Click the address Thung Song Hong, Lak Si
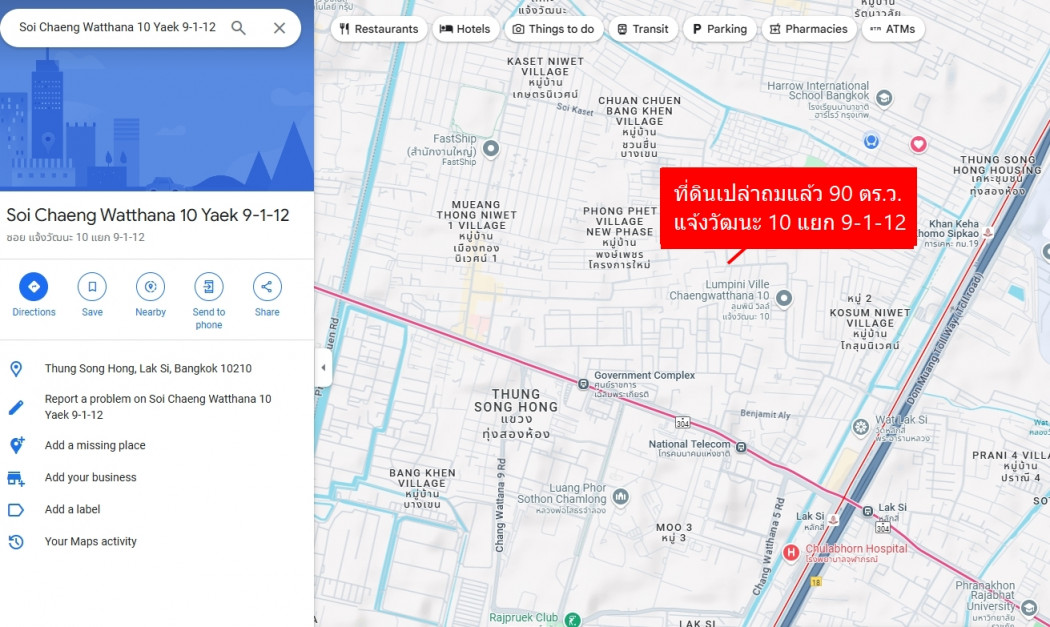Image resolution: width=1050 pixels, height=627 pixels. coord(148,368)
